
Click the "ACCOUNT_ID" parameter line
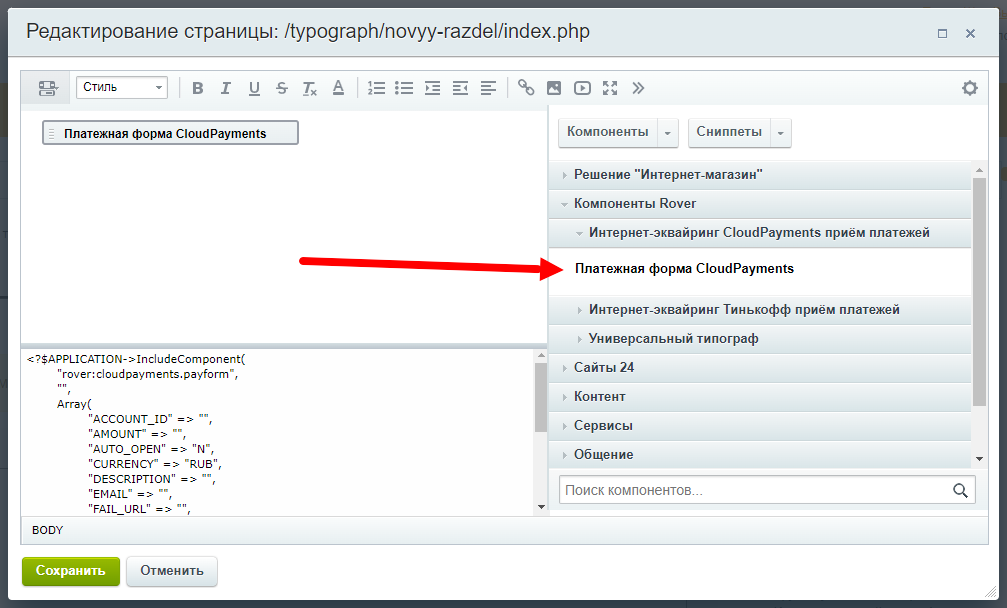pyautogui.click(x=150, y=419)
